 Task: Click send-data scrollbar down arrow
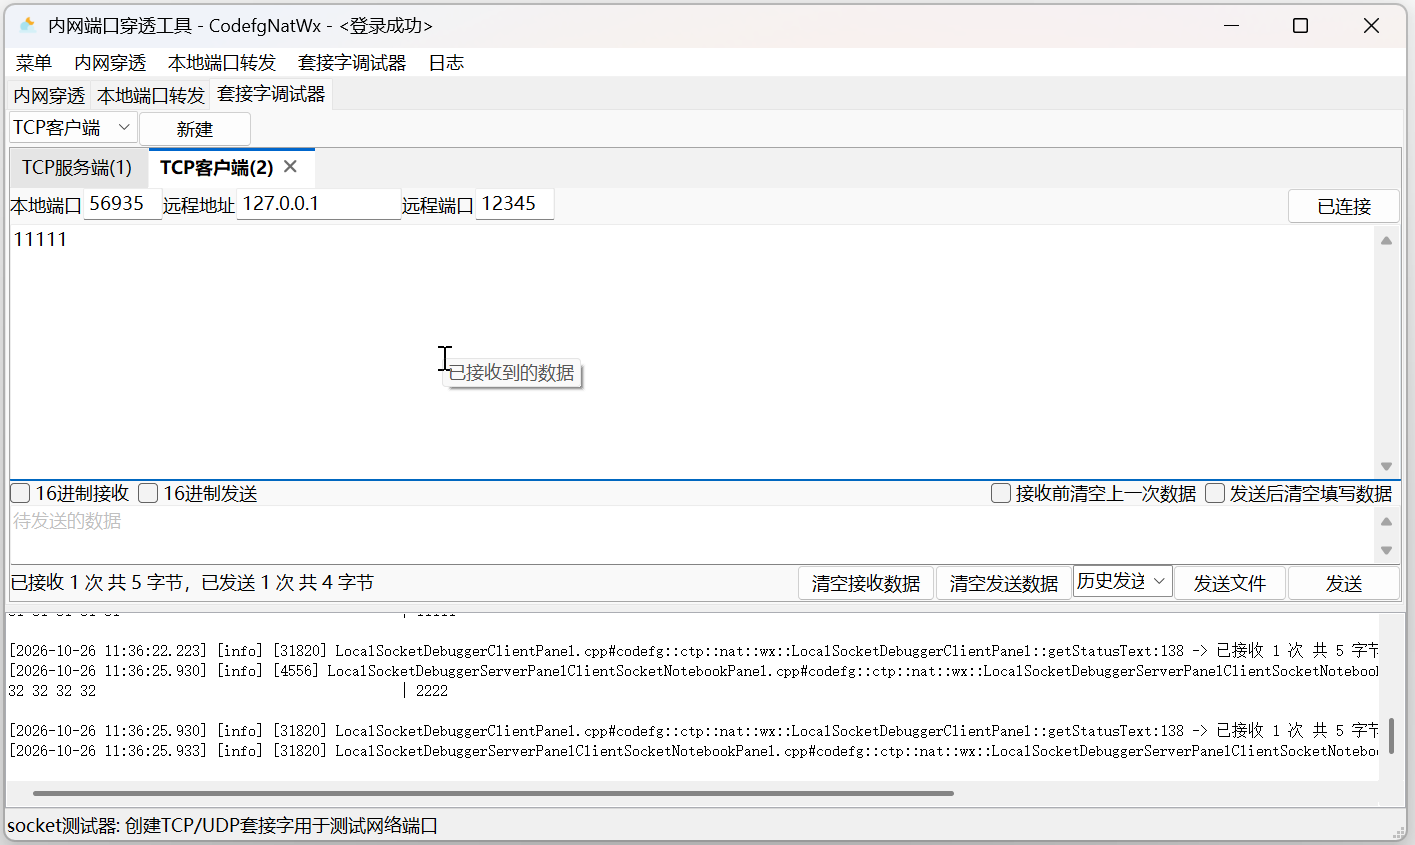point(1386,550)
